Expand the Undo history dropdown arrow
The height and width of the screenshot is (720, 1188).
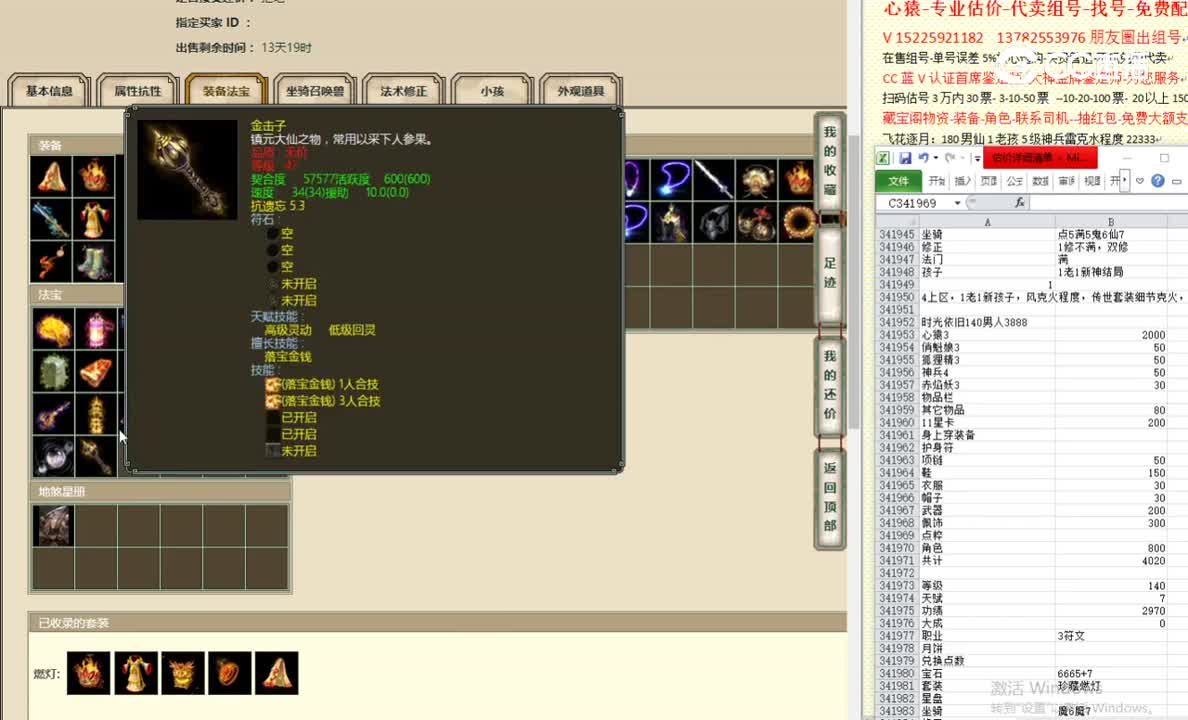point(935,157)
